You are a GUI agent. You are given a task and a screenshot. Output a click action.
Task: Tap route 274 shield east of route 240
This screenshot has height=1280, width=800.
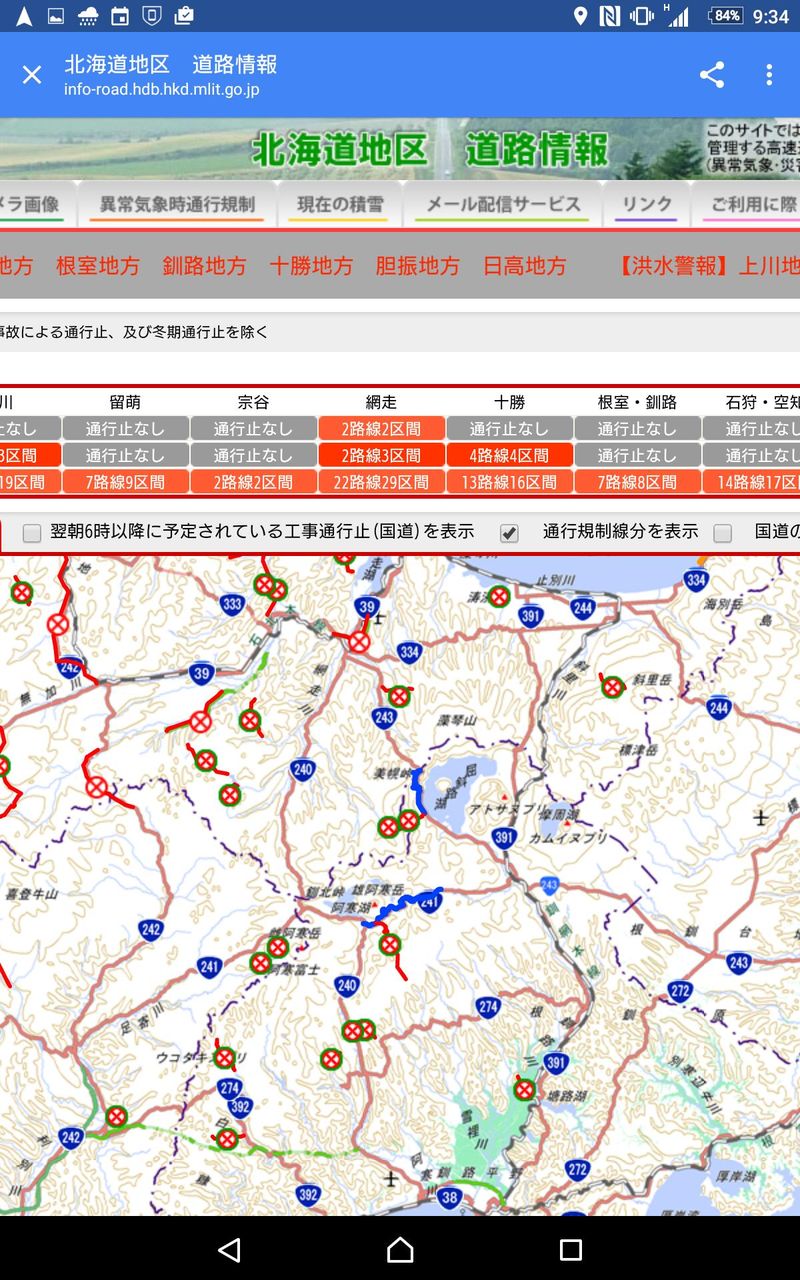click(x=487, y=1007)
